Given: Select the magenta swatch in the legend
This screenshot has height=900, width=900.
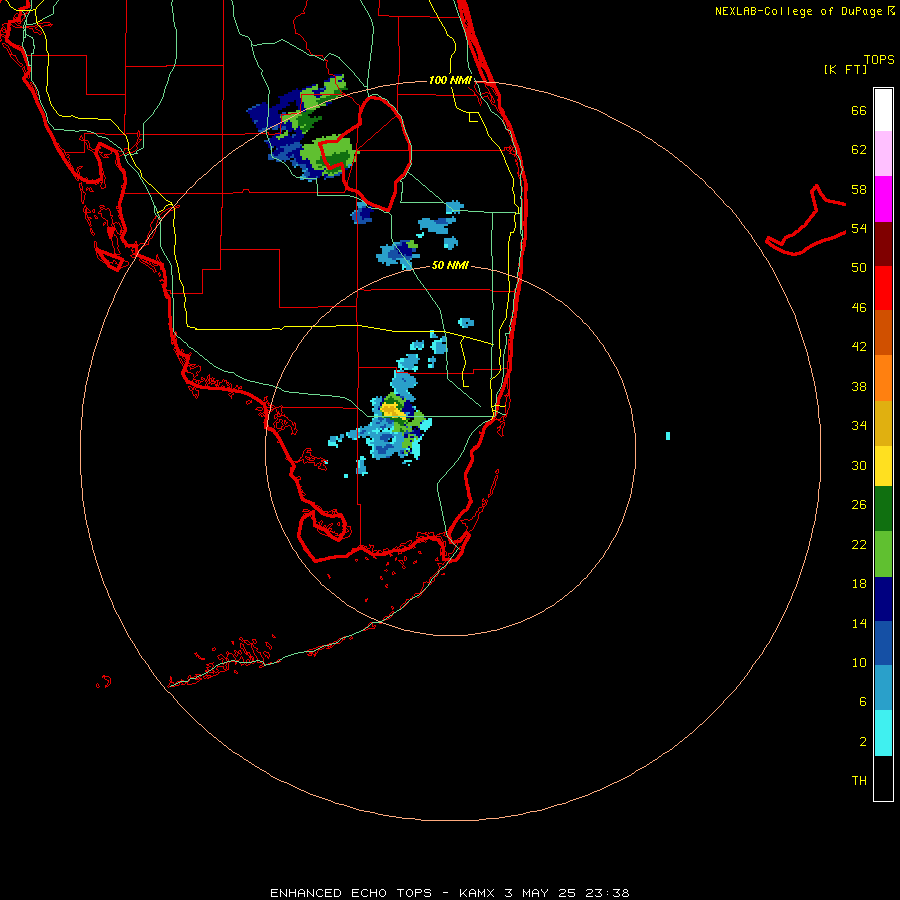Looking at the screenshot, I should pos(883,199).
